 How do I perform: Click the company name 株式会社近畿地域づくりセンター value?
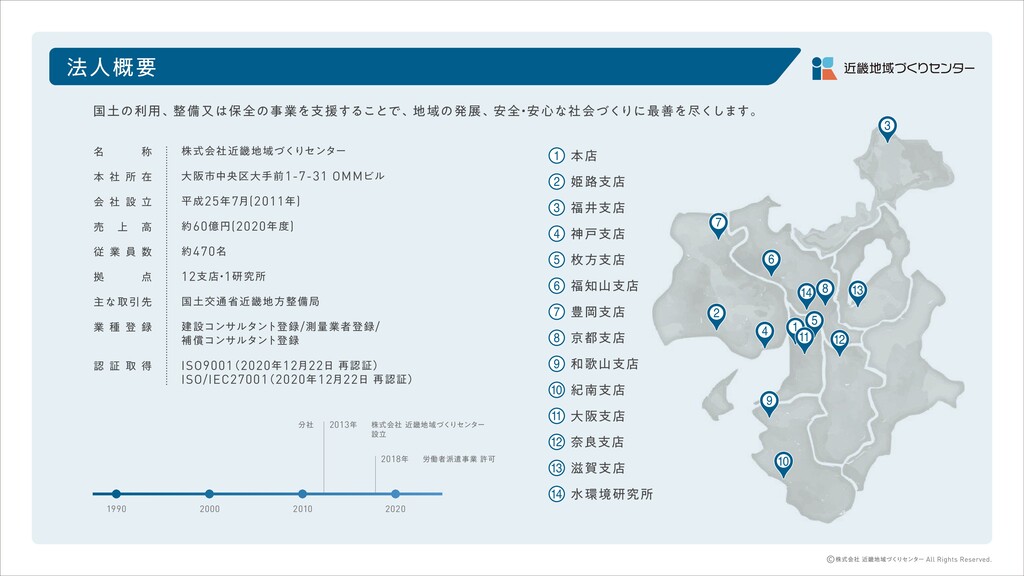(264, 151)
